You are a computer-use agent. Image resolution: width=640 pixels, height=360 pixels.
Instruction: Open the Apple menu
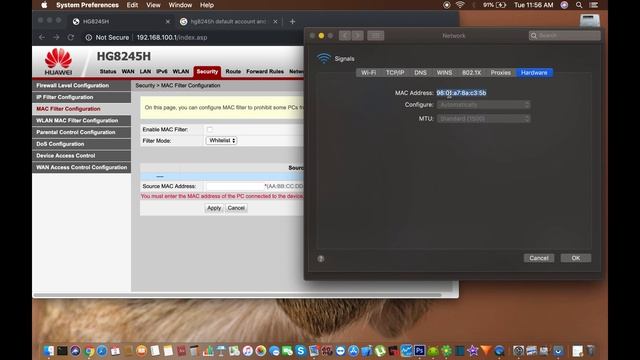(x=44, y=5)
